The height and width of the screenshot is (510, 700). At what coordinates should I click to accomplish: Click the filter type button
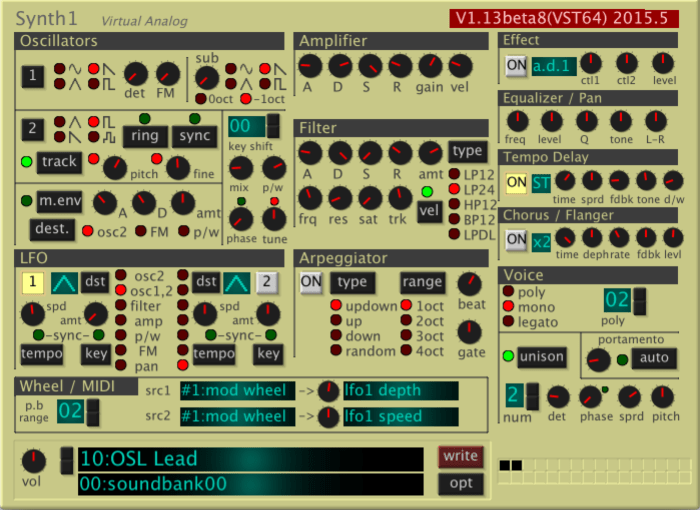pyautogui.click(x=467, y=151)
